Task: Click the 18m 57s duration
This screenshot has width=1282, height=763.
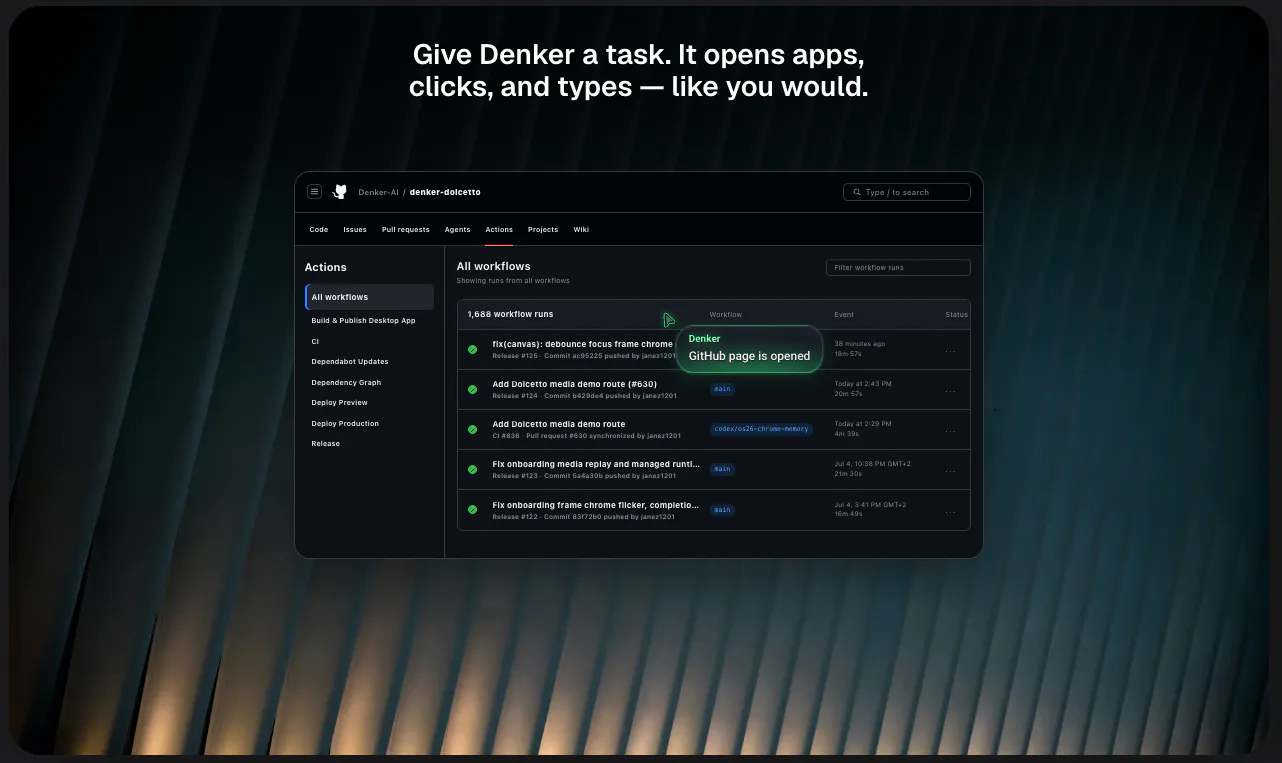Action: (x=848, y=354)
